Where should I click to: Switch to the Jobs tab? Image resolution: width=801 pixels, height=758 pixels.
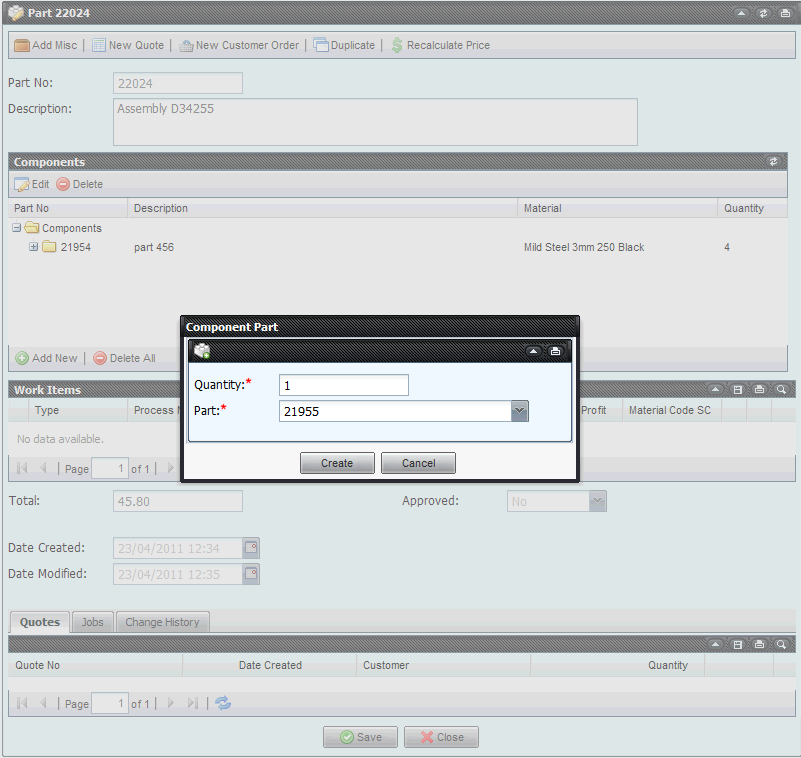pyautogui.click(x=92, y=622)
